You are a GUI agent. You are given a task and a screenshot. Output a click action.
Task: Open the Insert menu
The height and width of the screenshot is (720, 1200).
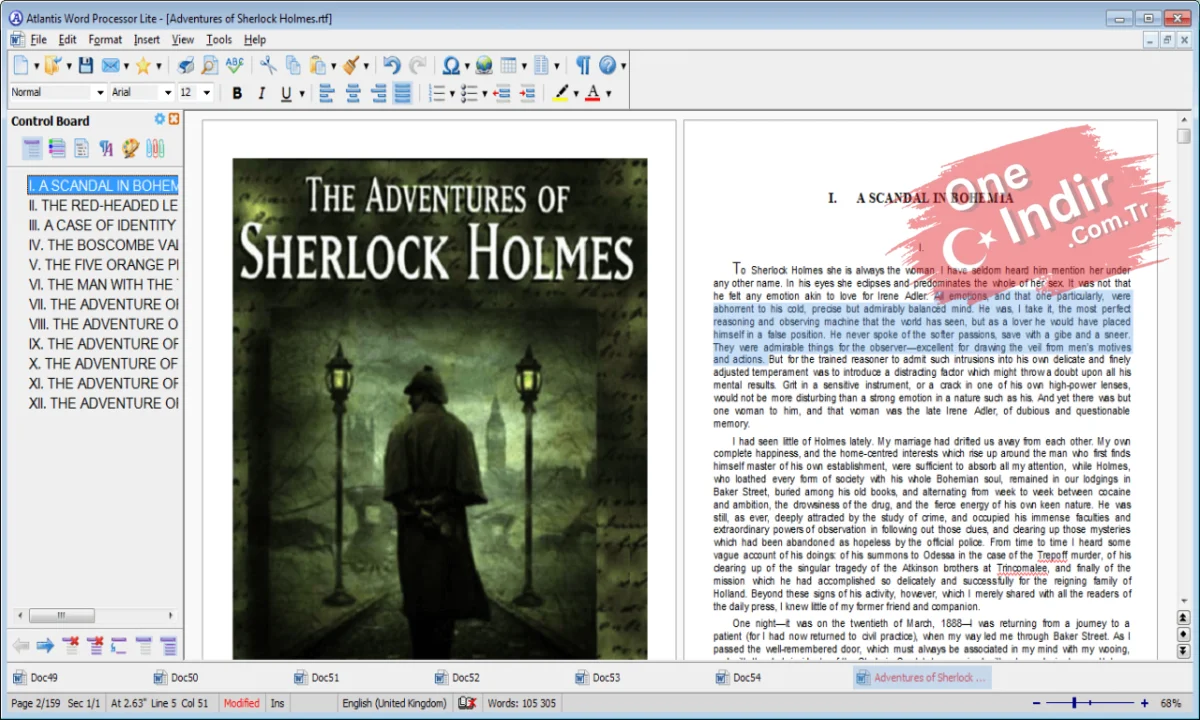tap(147, 40)
